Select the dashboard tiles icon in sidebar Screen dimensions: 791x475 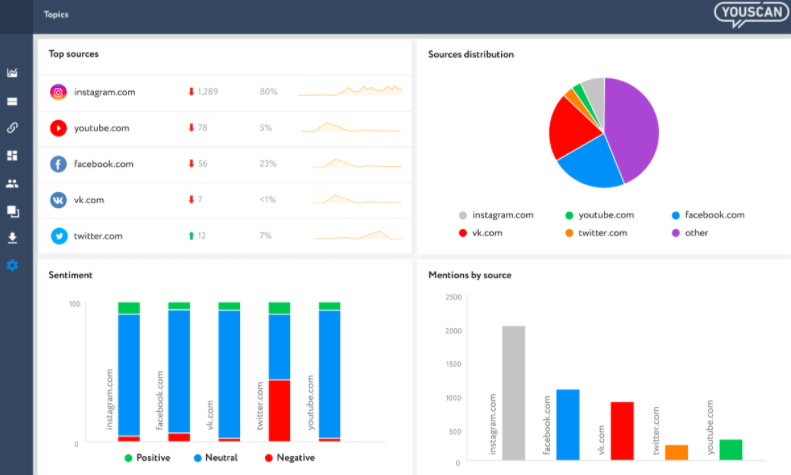point(12,155)
